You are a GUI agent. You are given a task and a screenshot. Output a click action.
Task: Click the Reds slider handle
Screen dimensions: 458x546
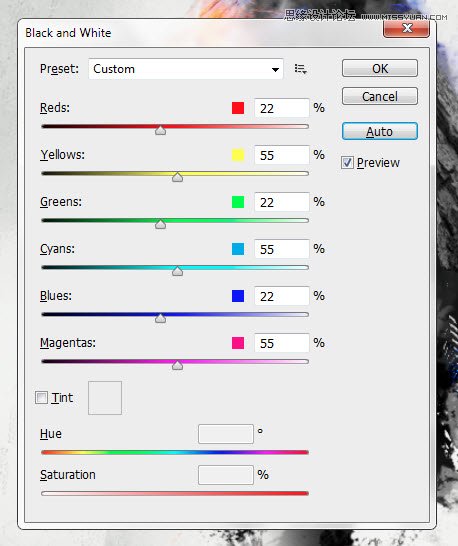click(x=160, y=131)
